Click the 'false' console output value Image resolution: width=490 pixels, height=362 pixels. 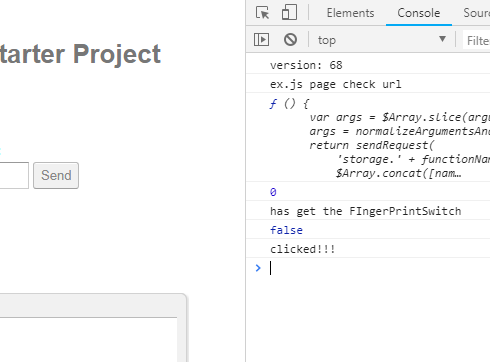pyautogui.click(x=286, y=230)
